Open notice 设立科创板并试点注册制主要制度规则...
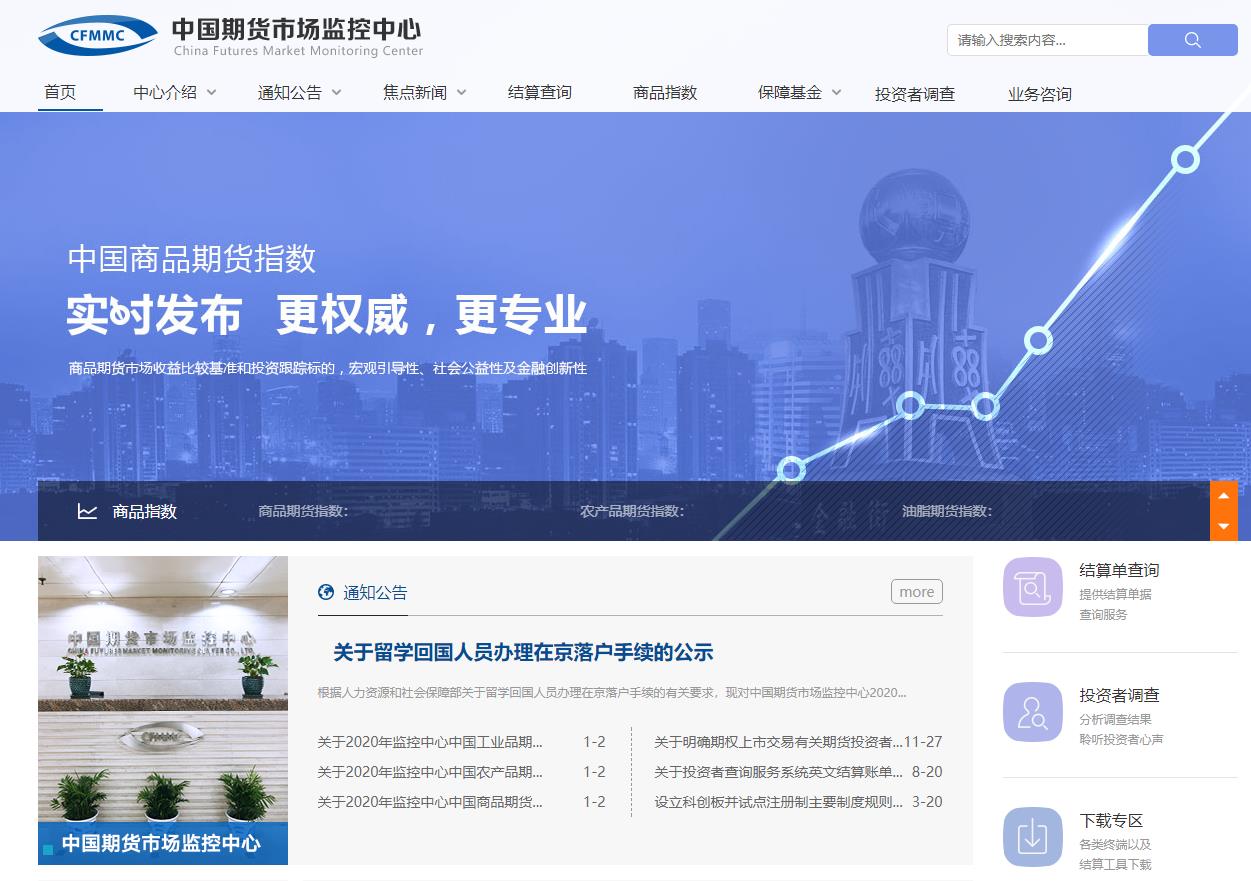Viewport: 1251px width, 881px height. point(779,802)
